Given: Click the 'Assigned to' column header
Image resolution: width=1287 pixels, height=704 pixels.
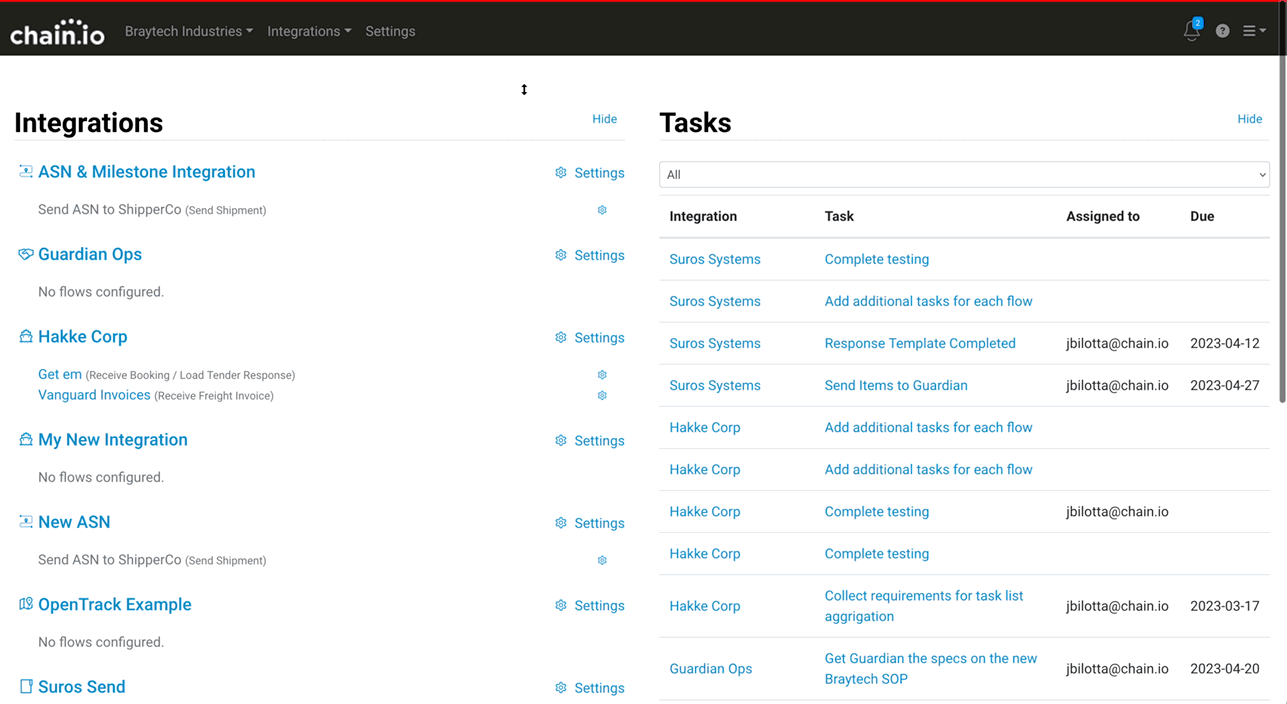Looking at the screenshot, I should tap(1103, 216).
